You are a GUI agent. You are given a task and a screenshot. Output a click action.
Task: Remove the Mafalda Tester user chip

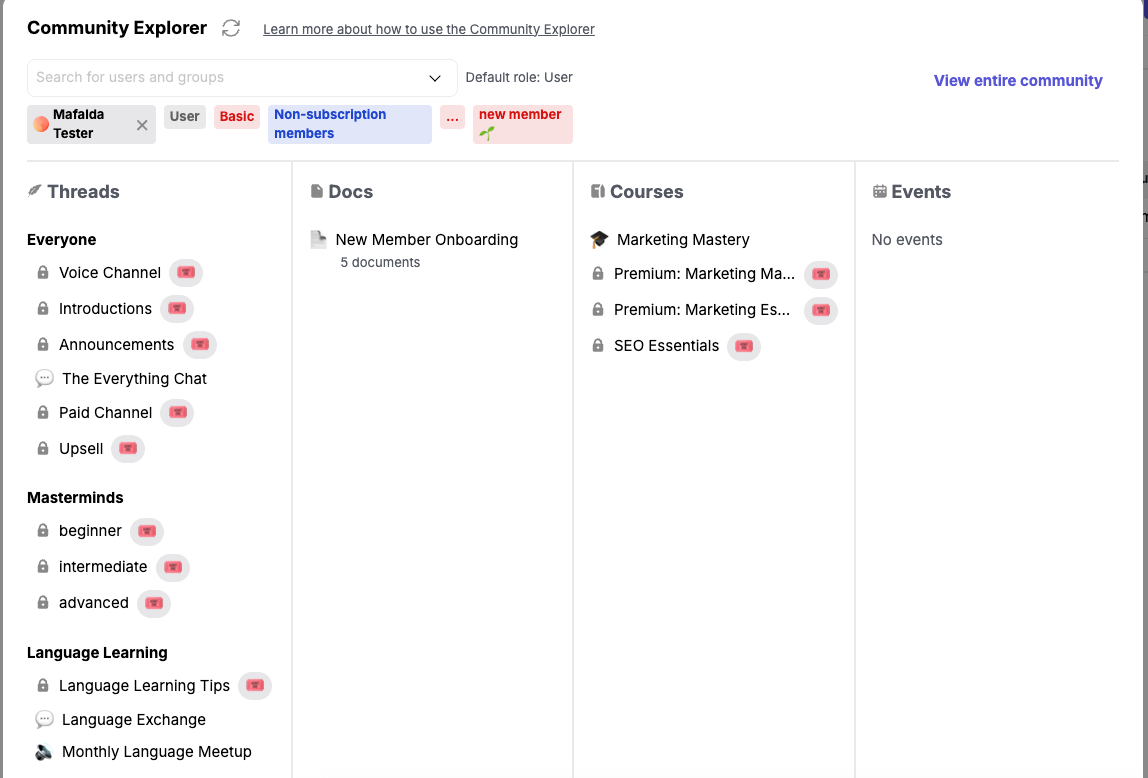click(x=142, y=125)
